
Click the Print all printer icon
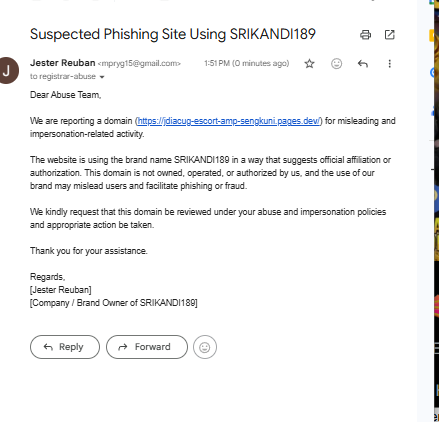click(365, 35)
